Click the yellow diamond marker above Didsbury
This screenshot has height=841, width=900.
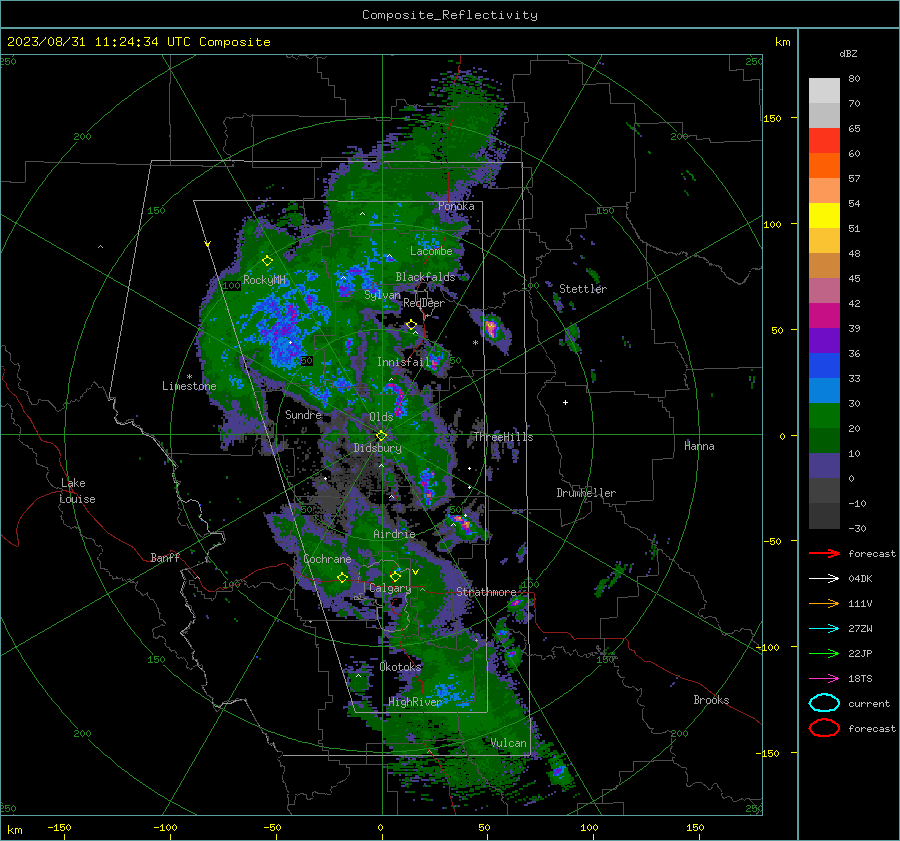coord(381,436)
